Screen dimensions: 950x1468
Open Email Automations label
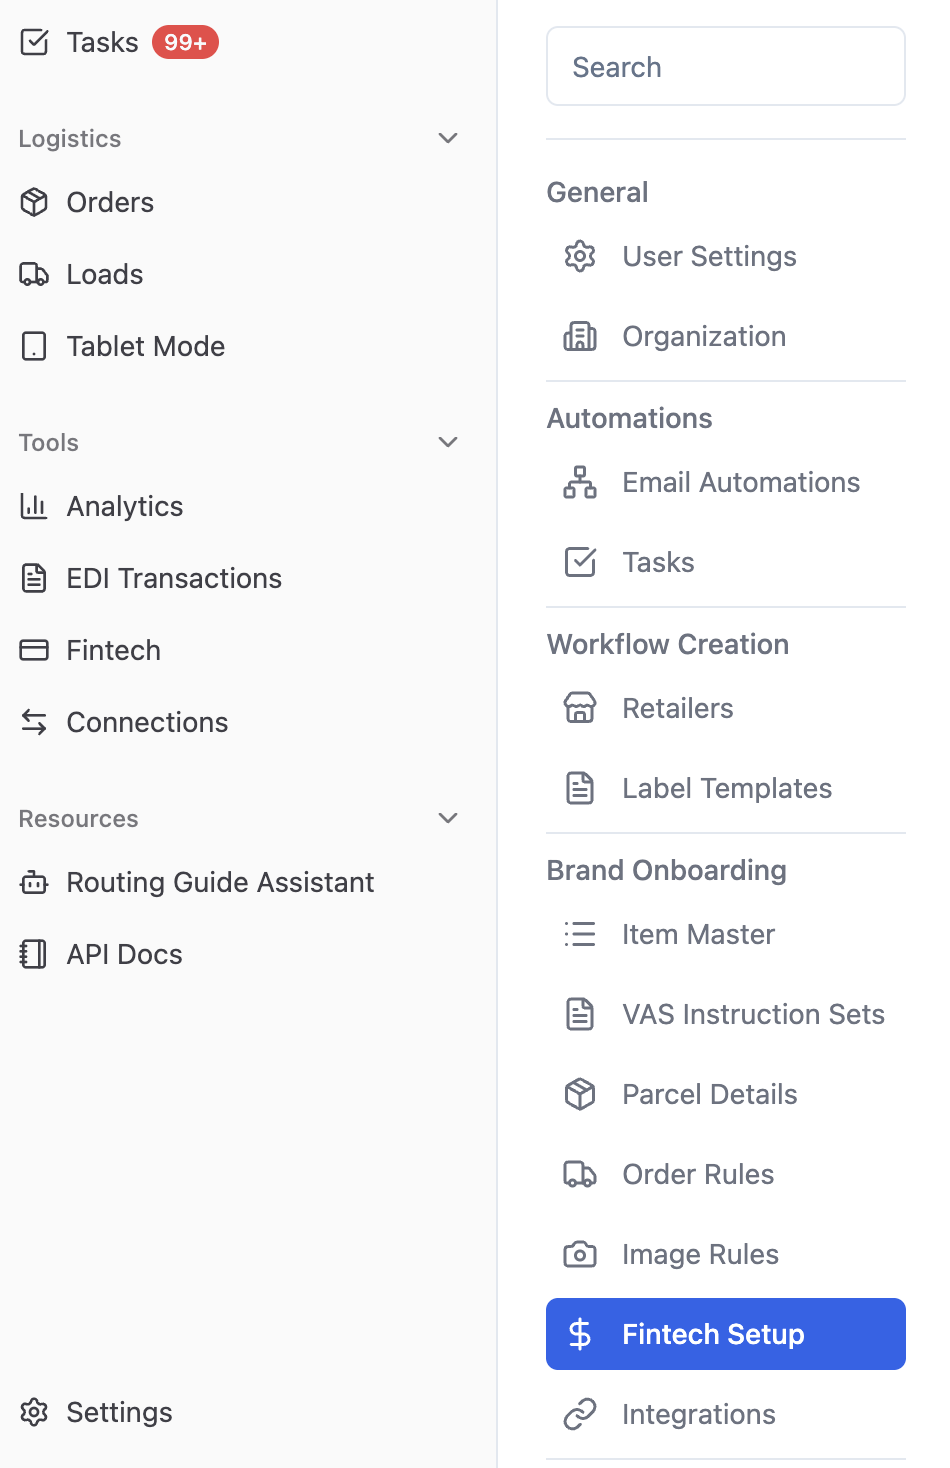click(741, 482)
